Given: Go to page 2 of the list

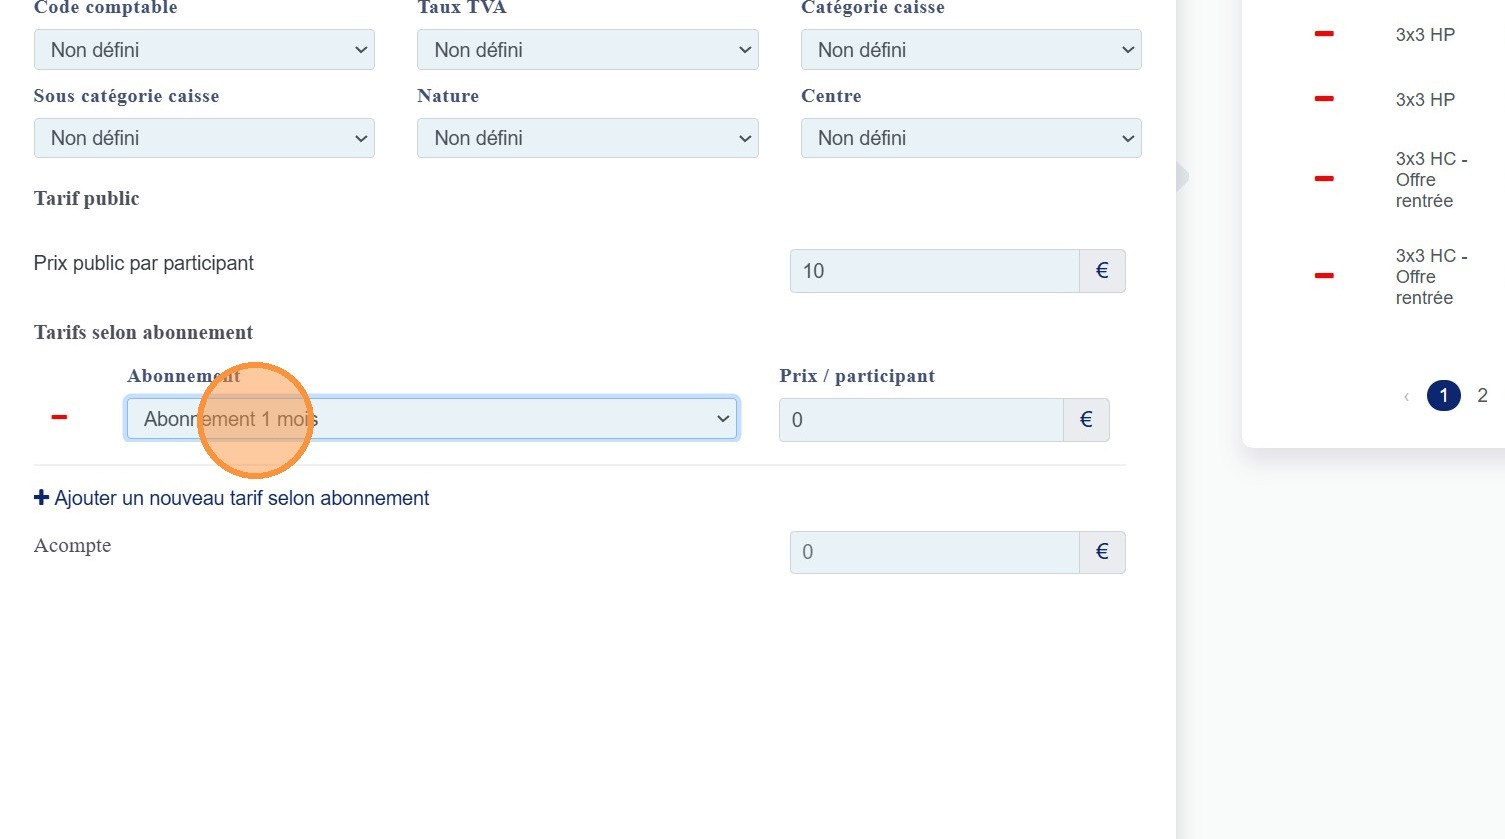Looking at the screenshot, I should click(x=1482, y=396).
